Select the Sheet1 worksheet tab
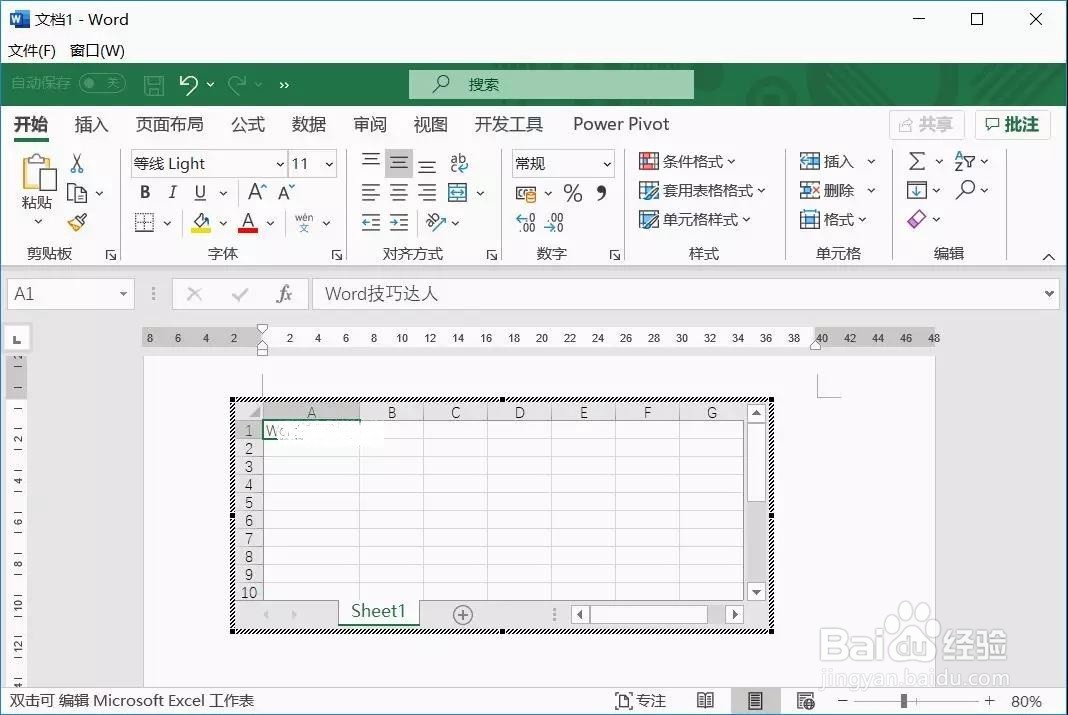 click(378, 611)
